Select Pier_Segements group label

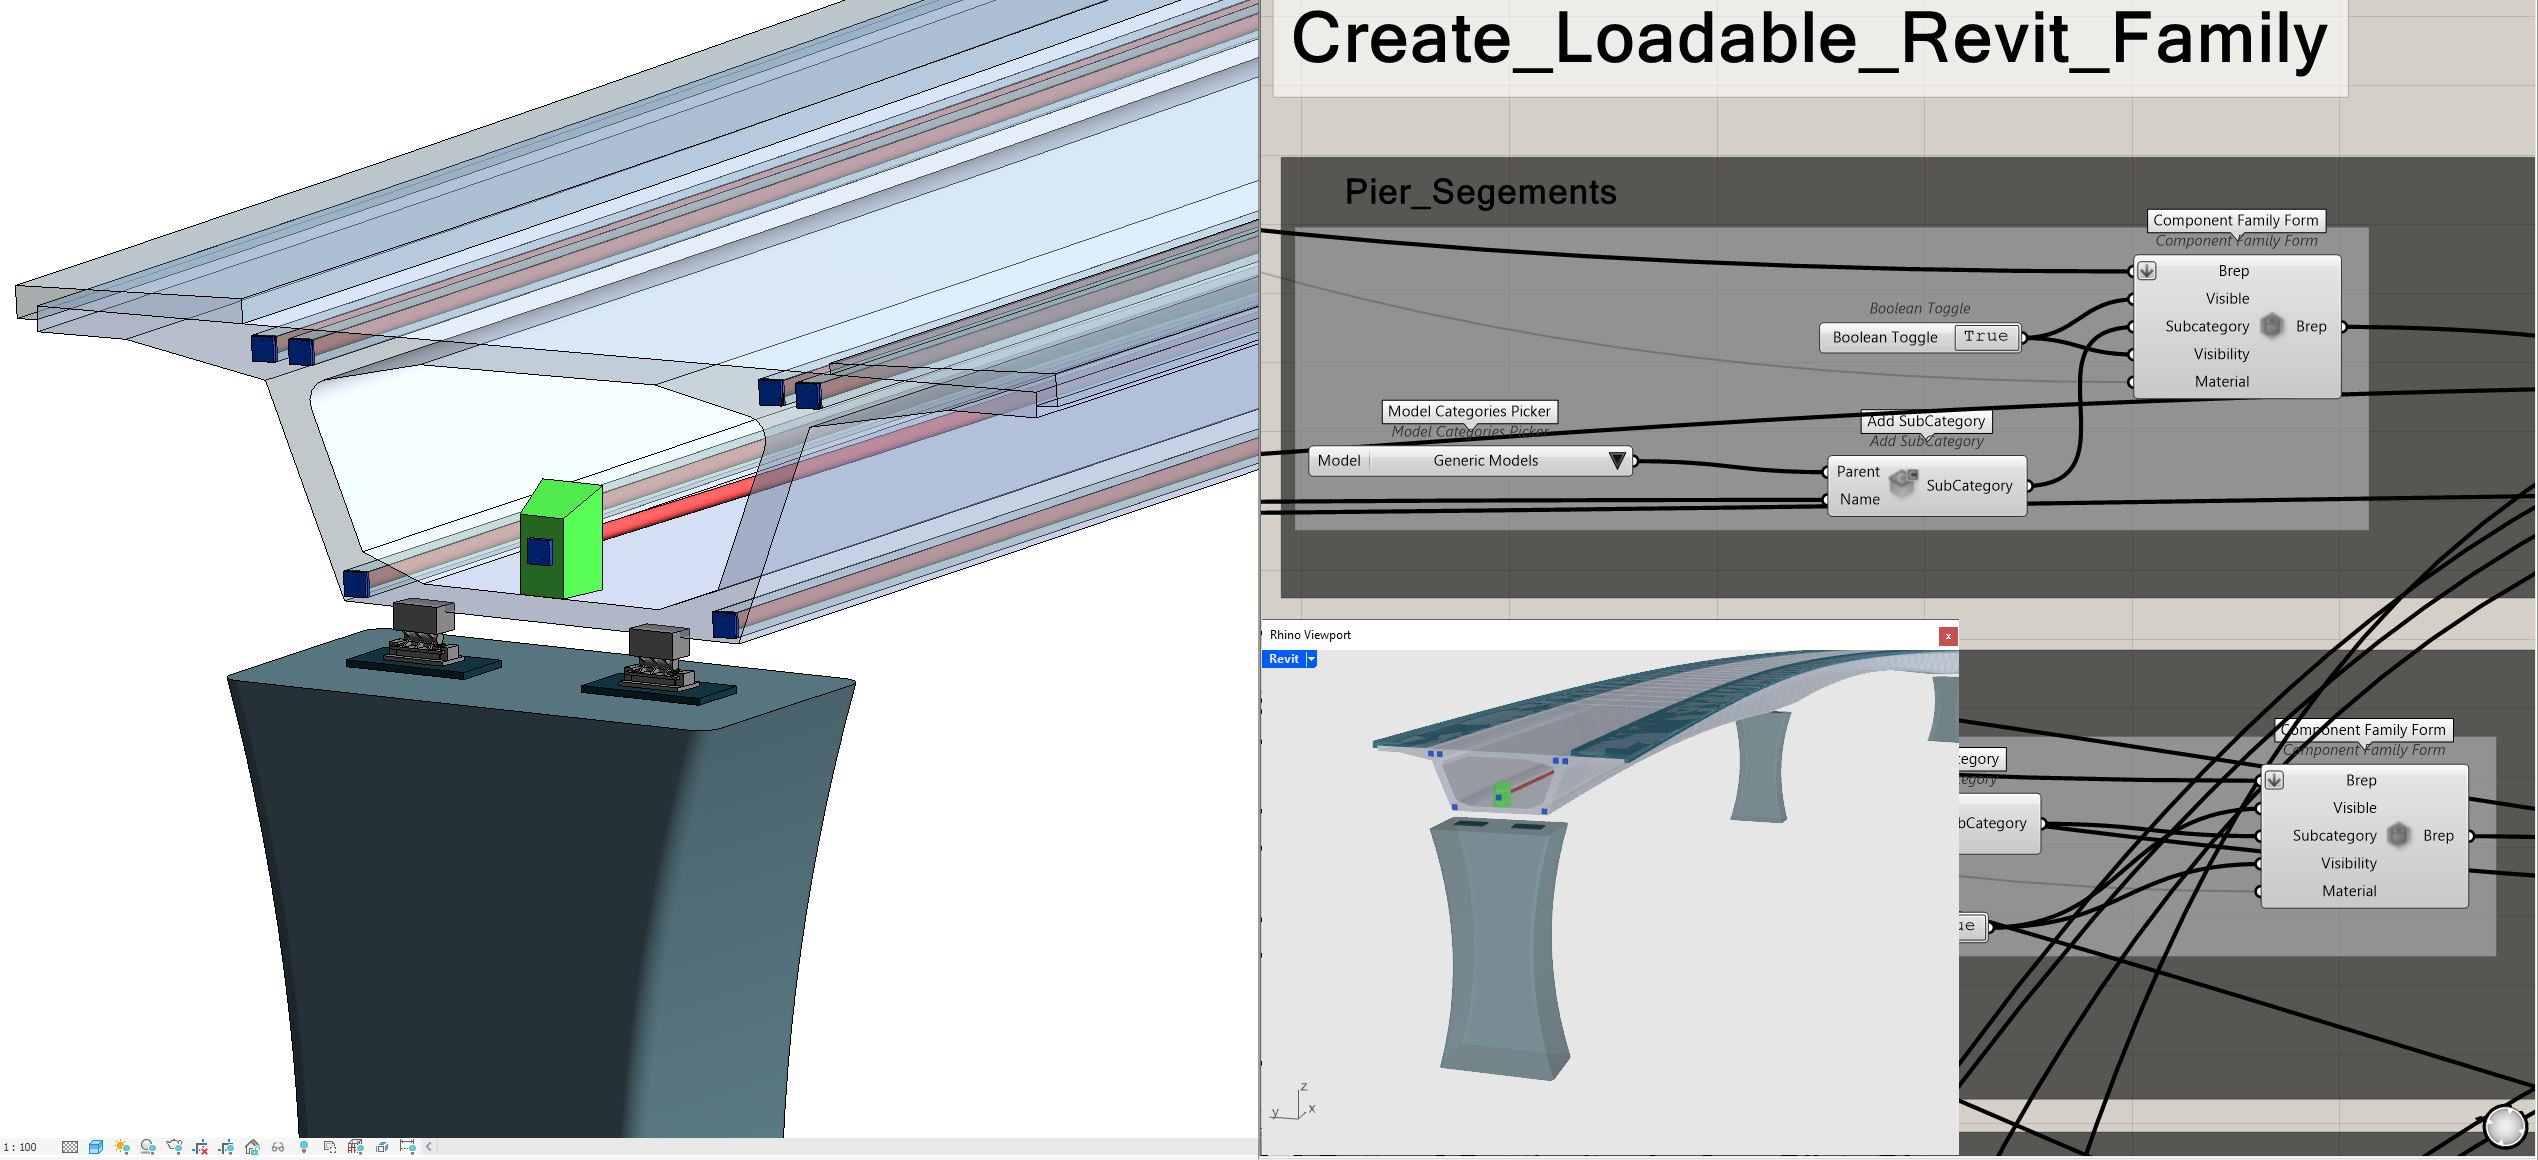pyautogui.click(x=1480, y=192)
